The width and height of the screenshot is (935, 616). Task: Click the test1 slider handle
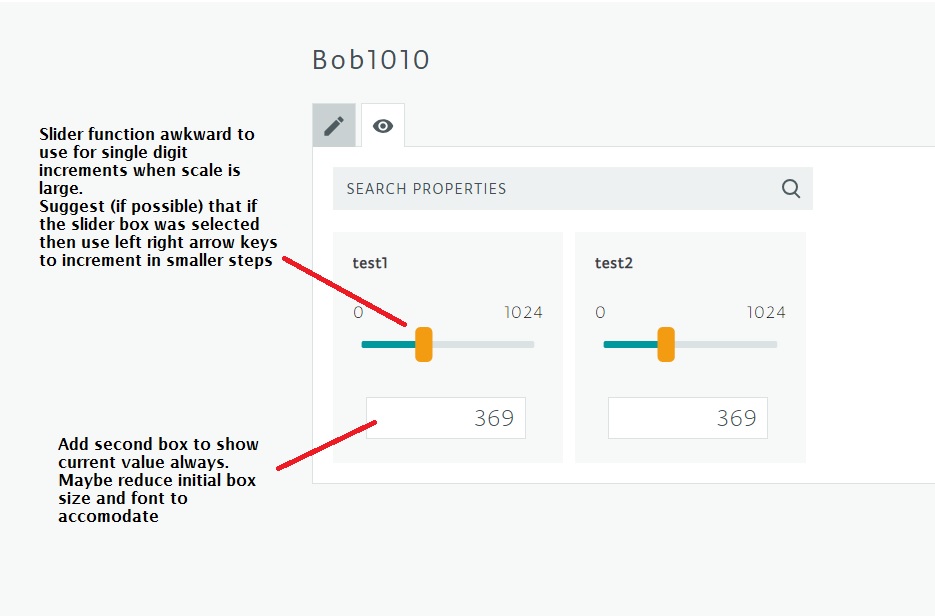(x=423, y=343)
